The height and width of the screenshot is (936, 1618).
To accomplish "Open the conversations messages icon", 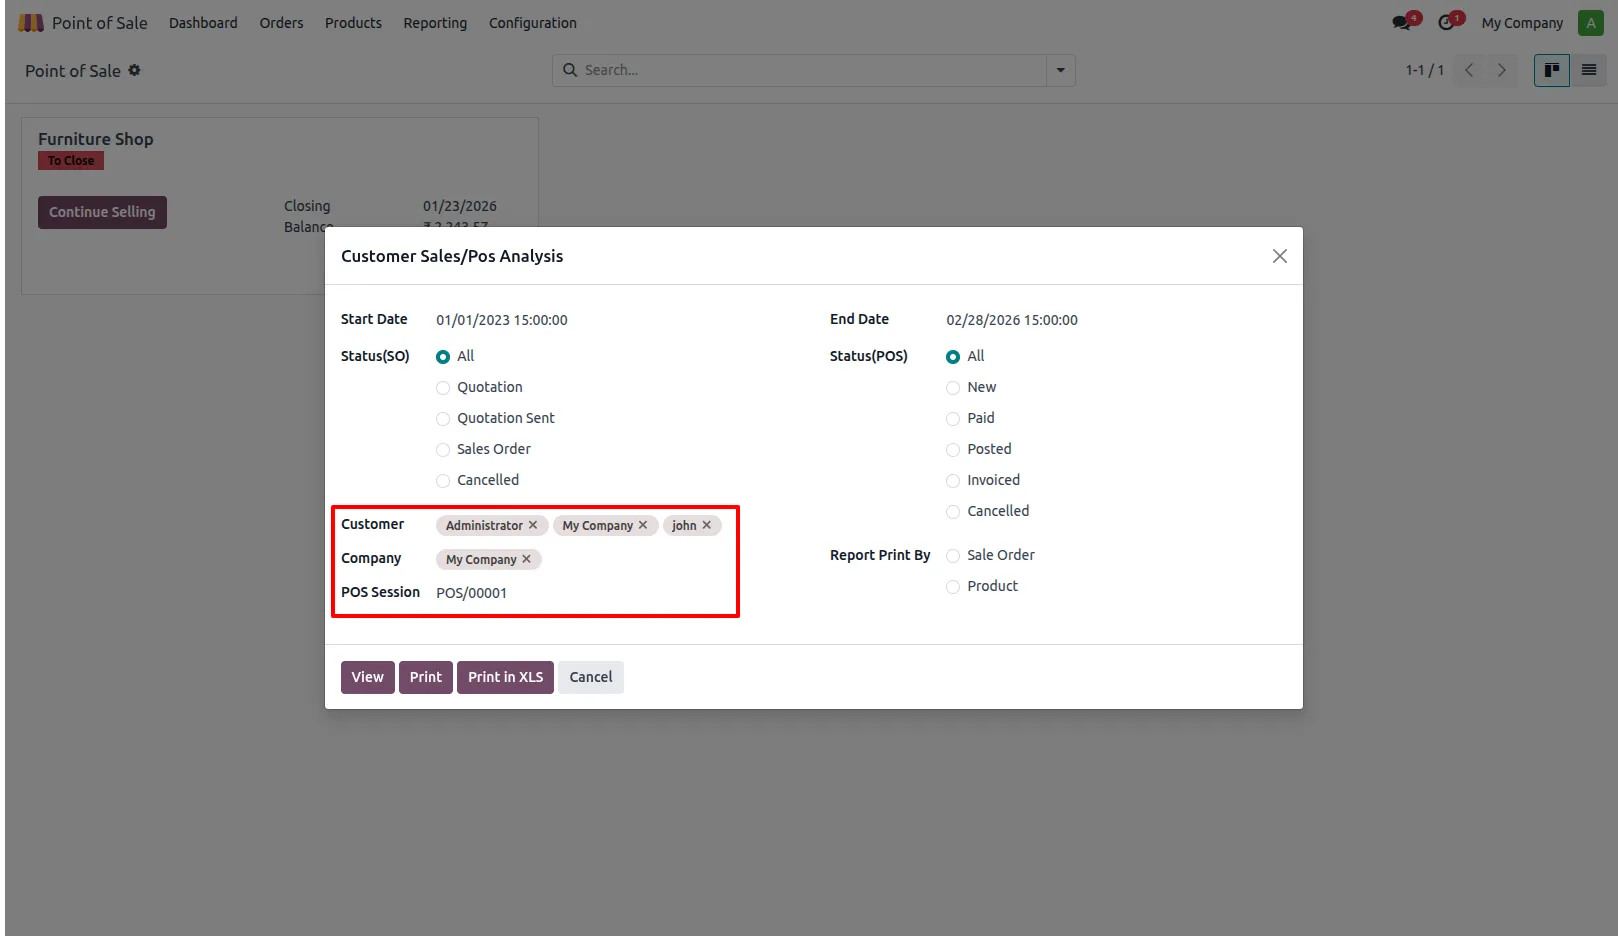I will [x=1404, y=22].
